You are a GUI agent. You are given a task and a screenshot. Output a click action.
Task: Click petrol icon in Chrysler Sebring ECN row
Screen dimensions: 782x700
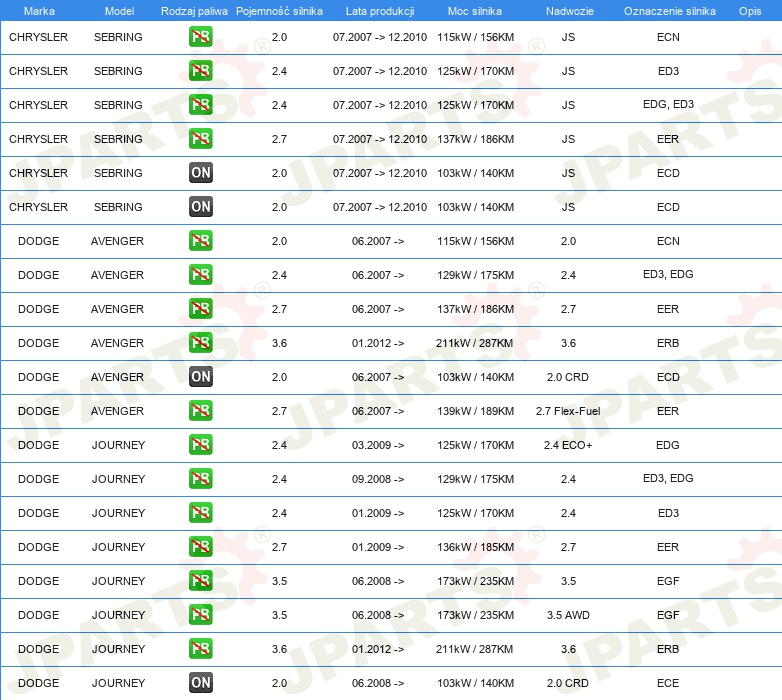(200, 36)
